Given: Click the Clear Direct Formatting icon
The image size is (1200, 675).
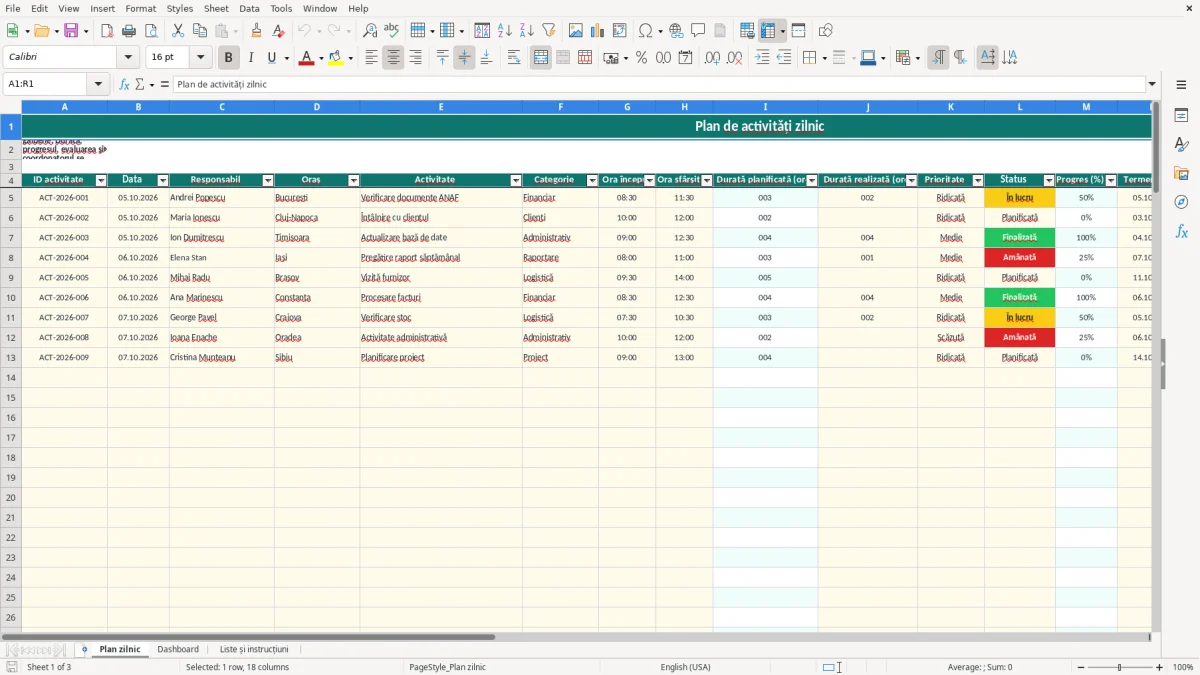Looking at the screenshot, I should [x=278, y=31].
